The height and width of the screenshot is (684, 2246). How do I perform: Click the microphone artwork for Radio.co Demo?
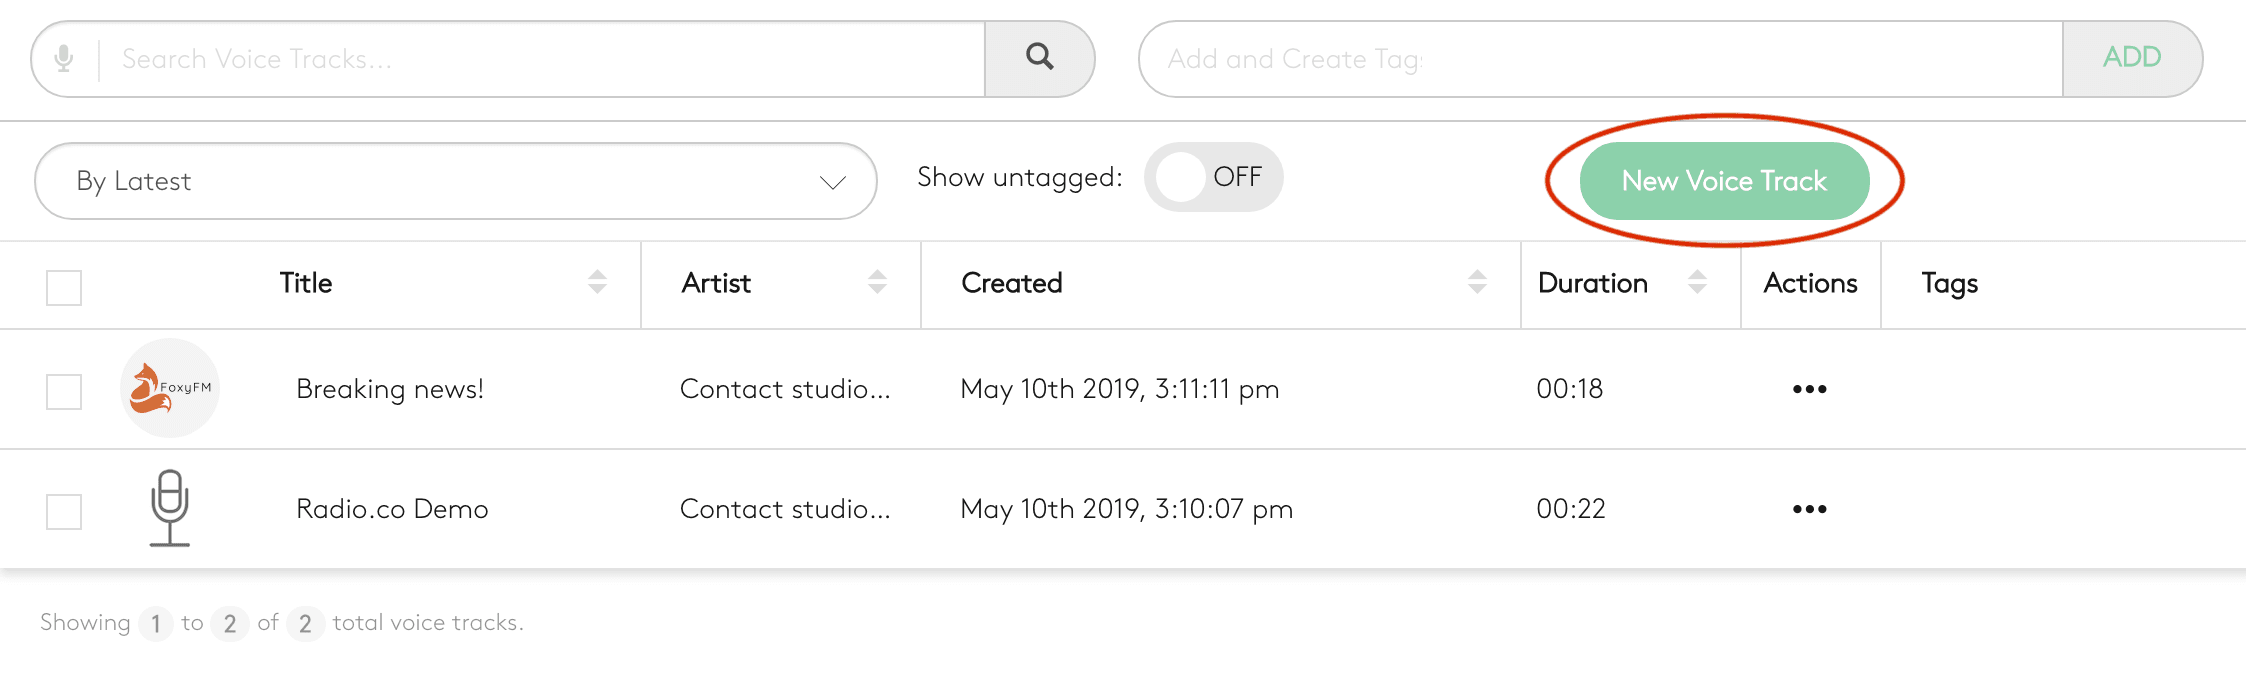[170, 508]
